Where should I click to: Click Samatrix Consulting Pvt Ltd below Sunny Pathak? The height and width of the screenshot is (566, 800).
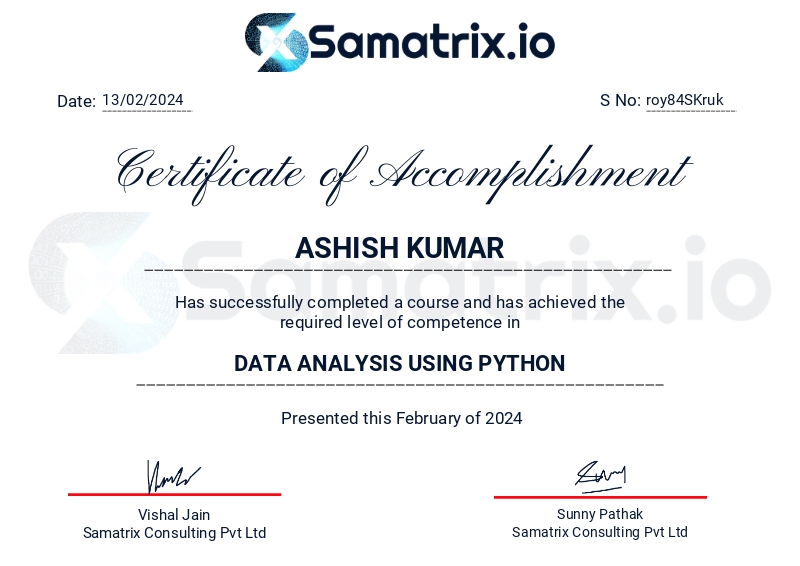(600, 533)
